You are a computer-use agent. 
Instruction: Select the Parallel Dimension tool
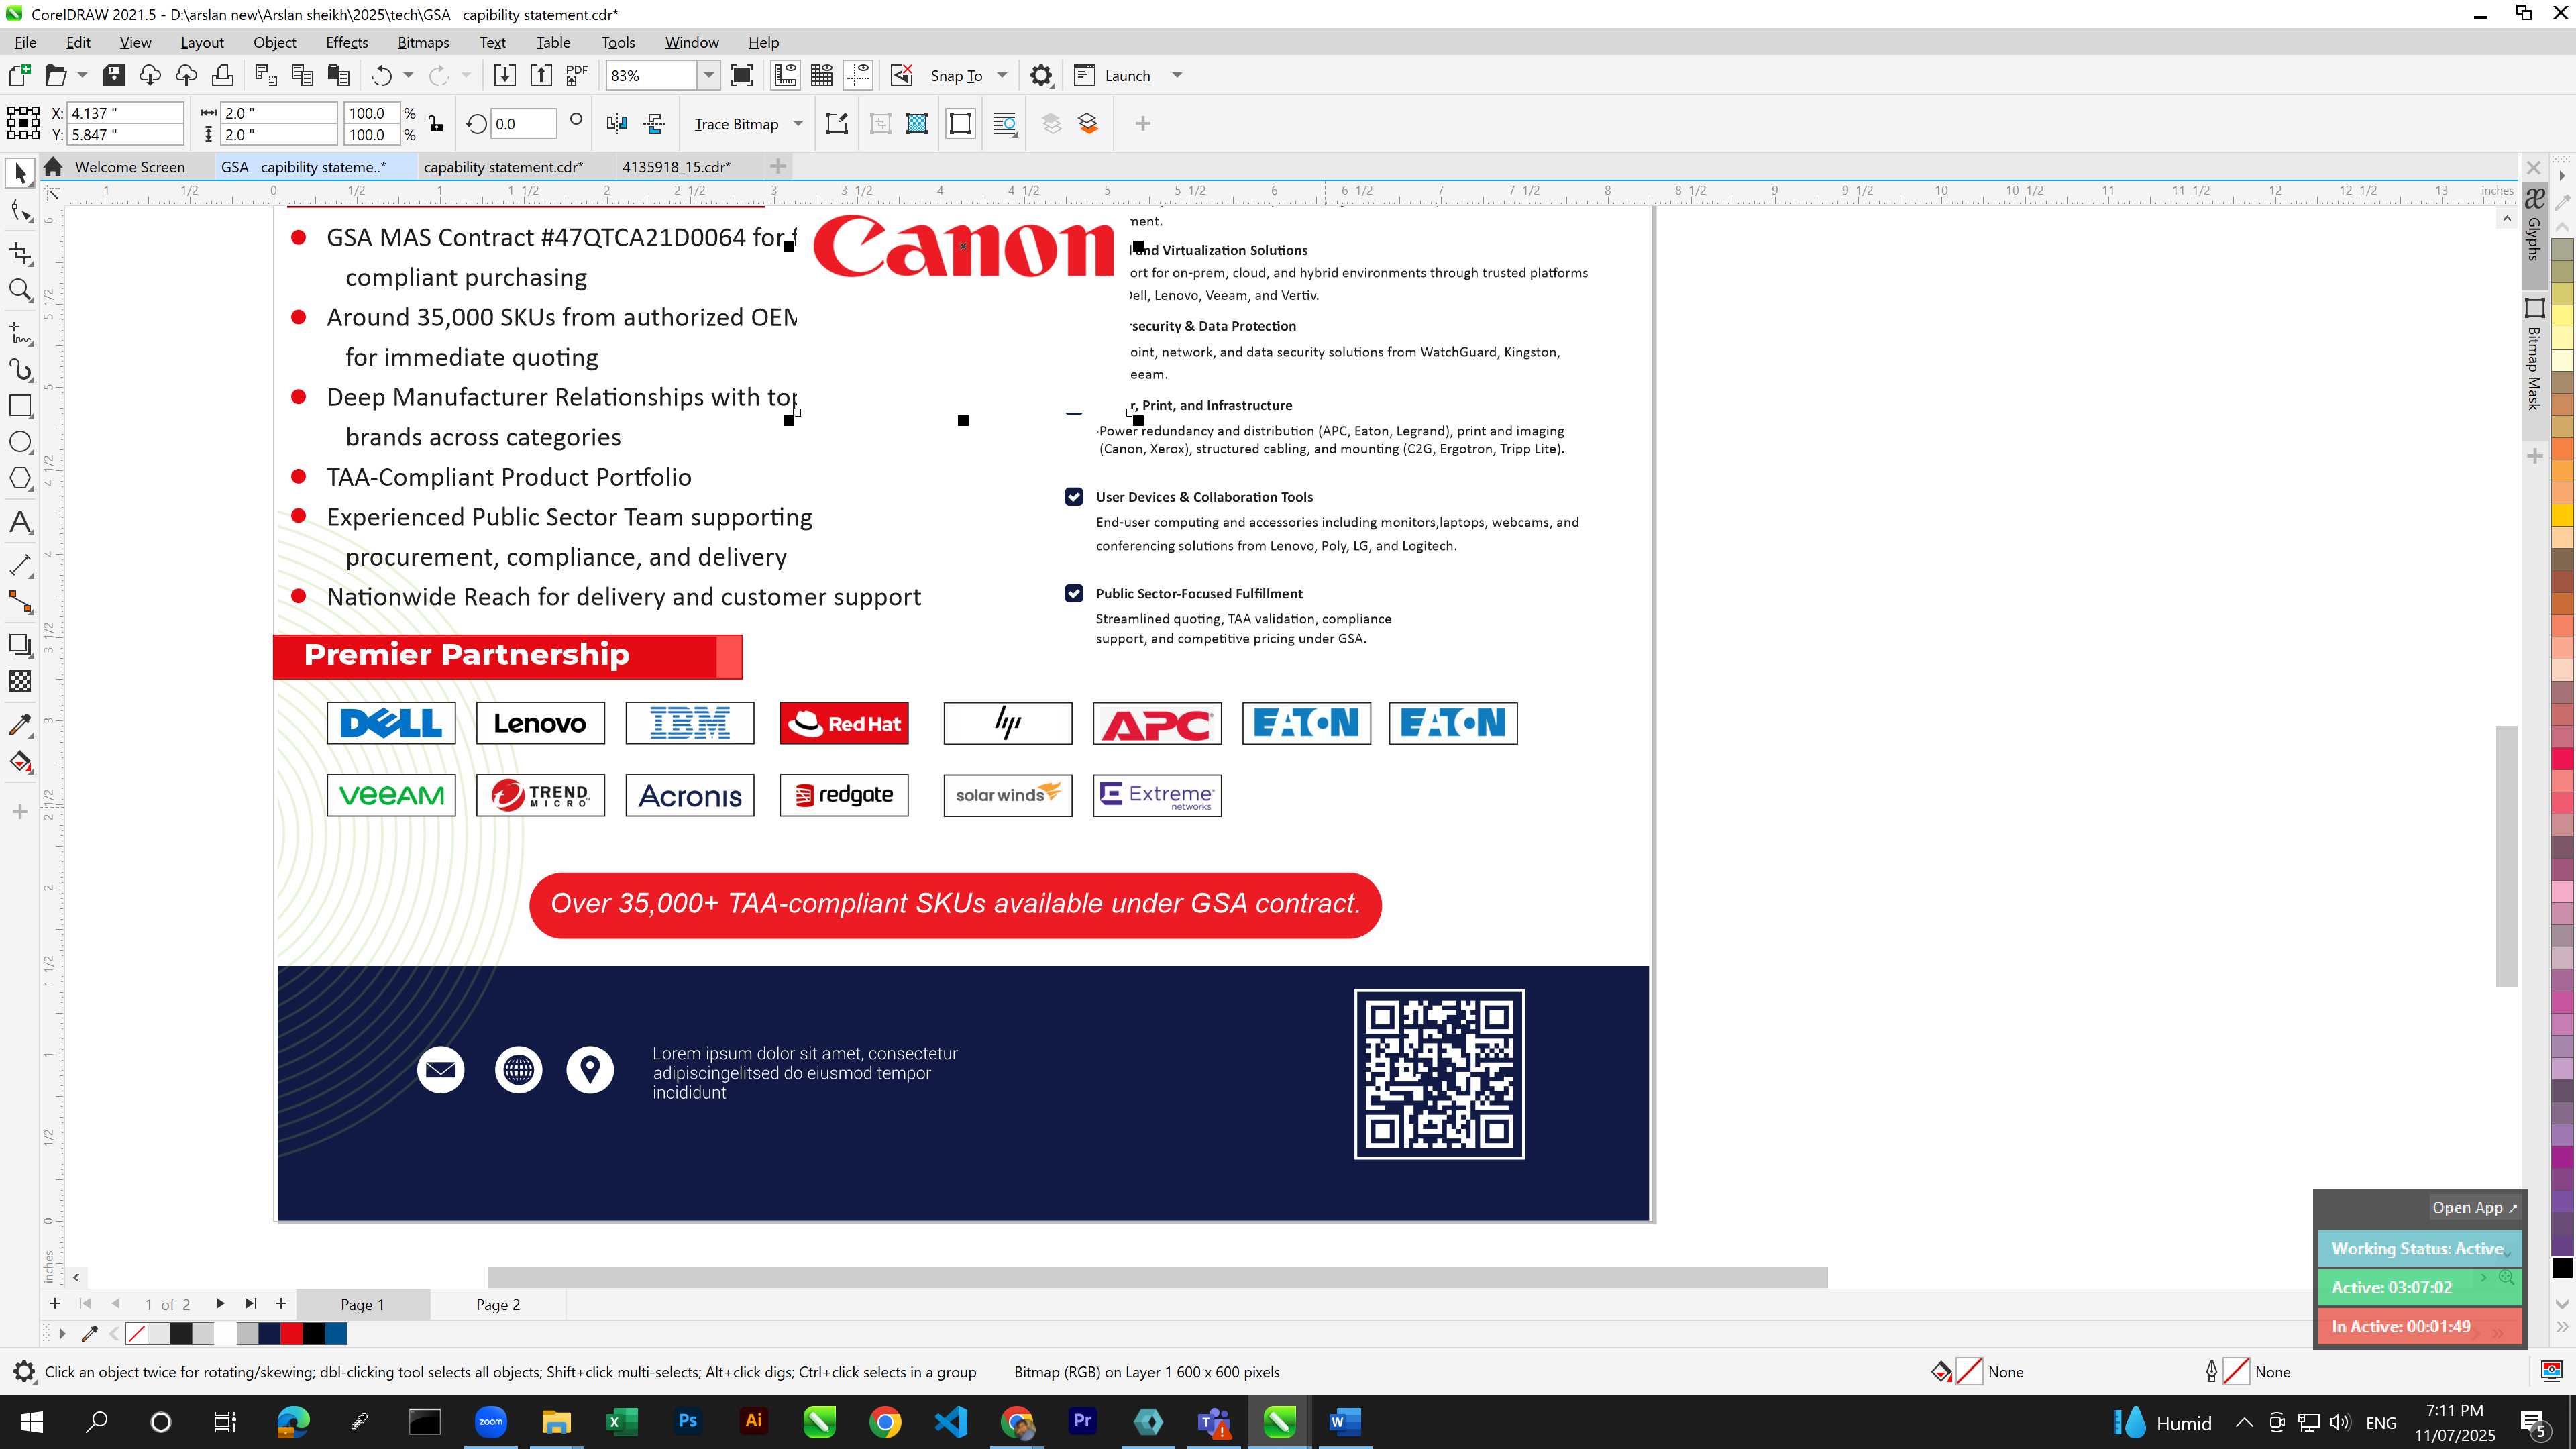pos(20,565)
